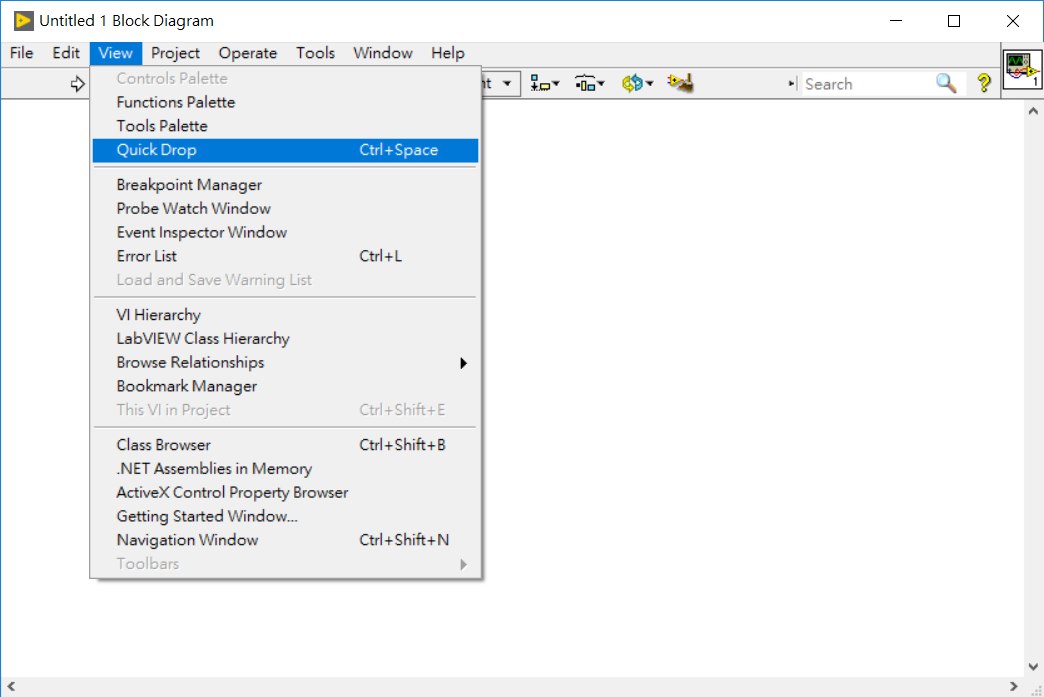
Task: Select Functions Palette from View menu
Action: 285,103
